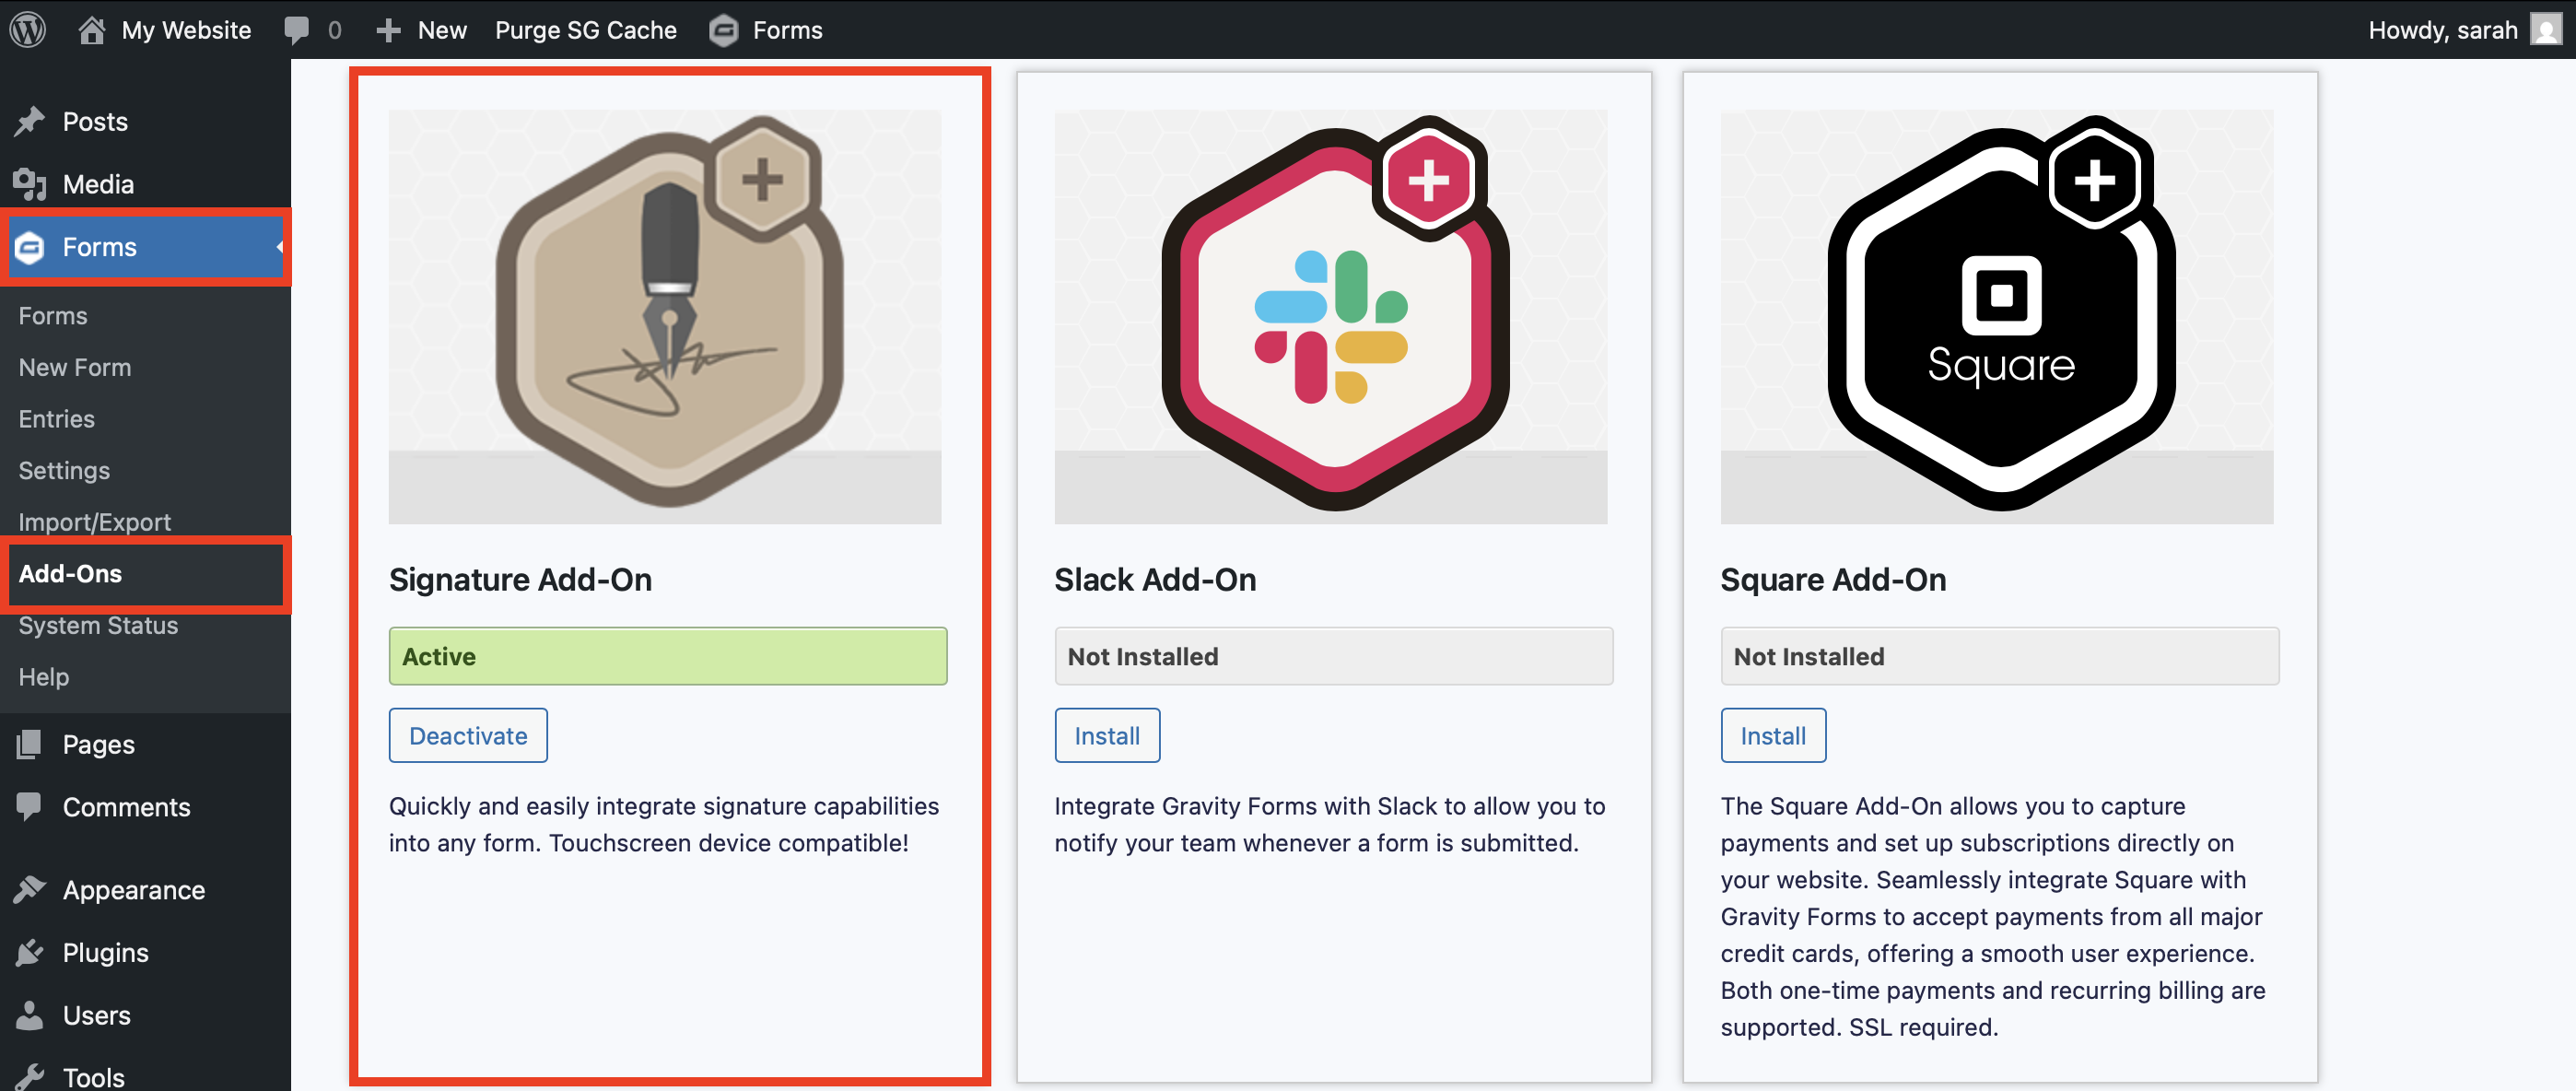Screen dimensions: 2576x1091
Task: Open System Status submenu item
Action: (x=98, y=625)
